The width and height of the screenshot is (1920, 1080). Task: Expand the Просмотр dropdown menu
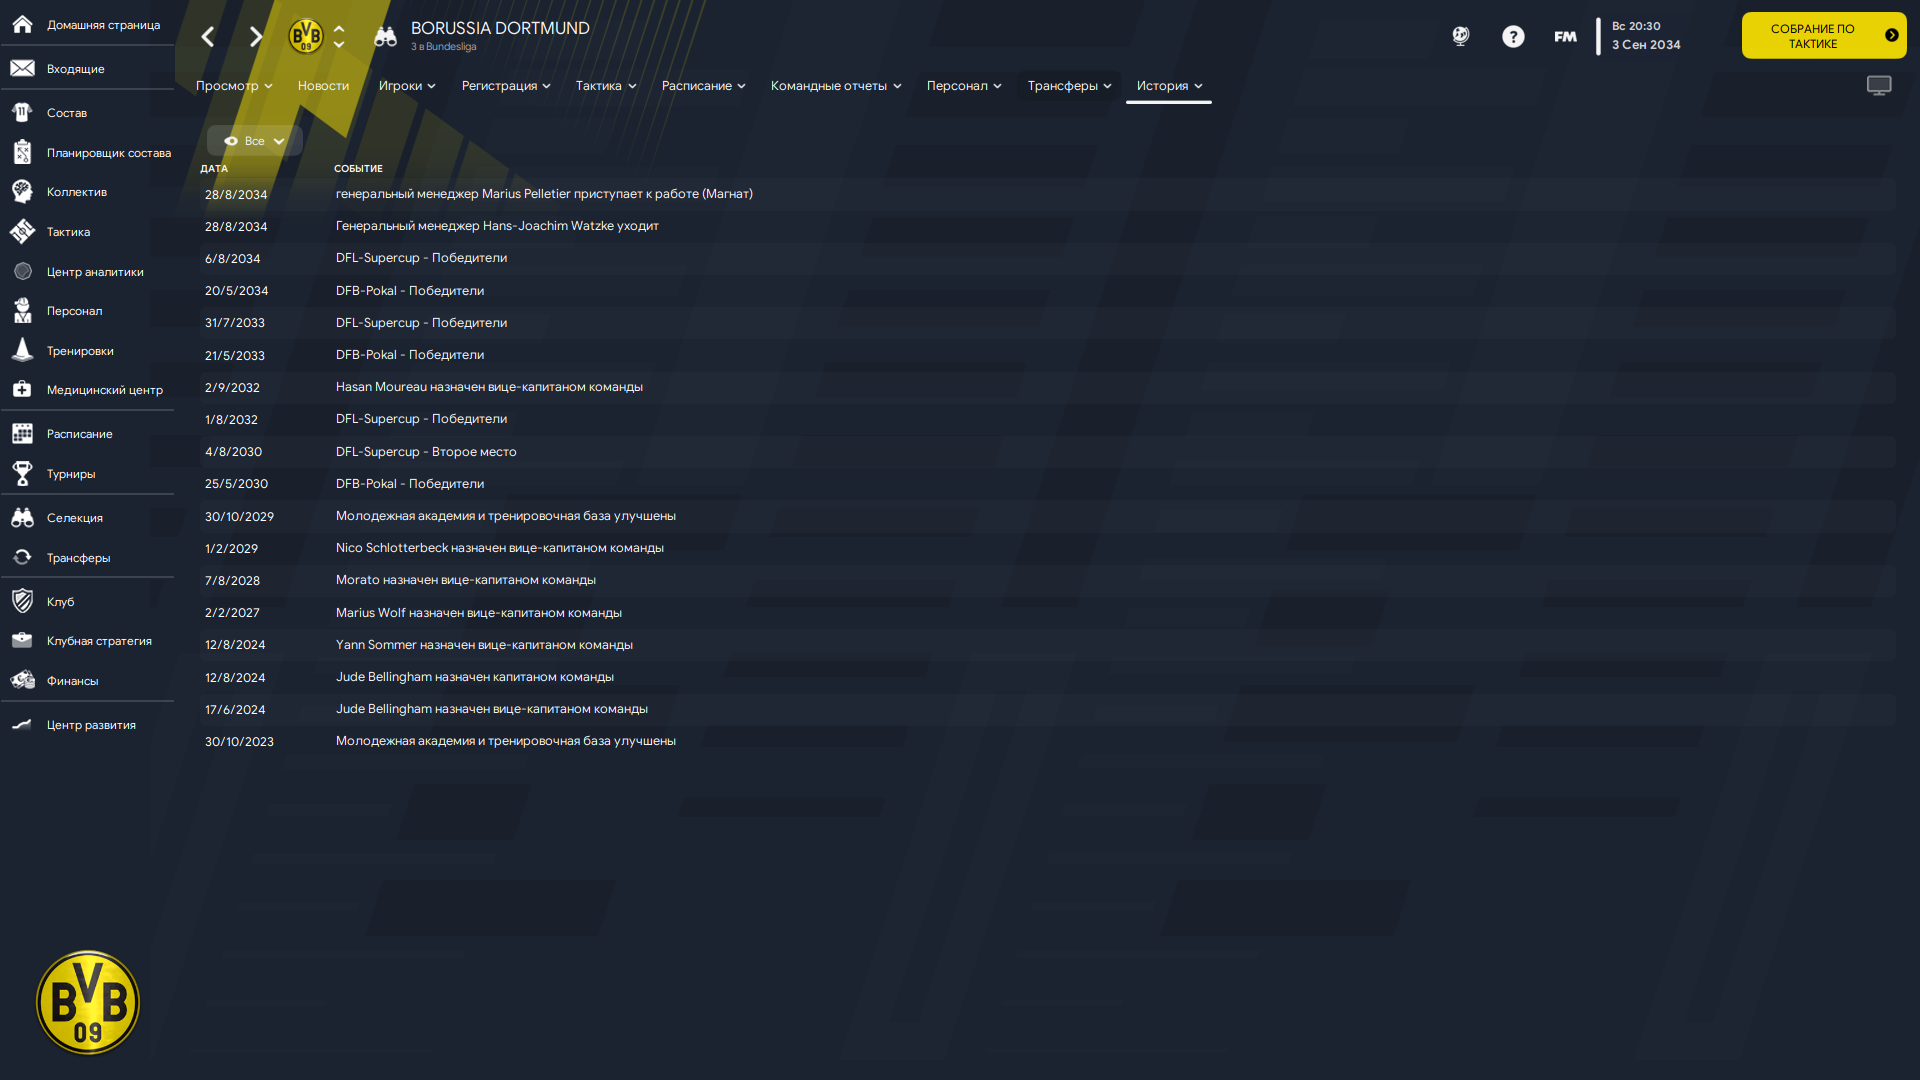(x=234, y=86)
